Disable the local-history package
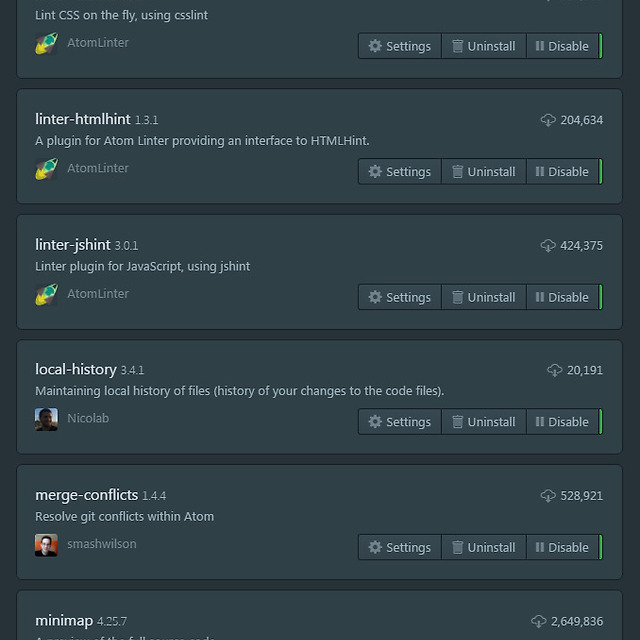640x640 pixels. click(562, 422)
